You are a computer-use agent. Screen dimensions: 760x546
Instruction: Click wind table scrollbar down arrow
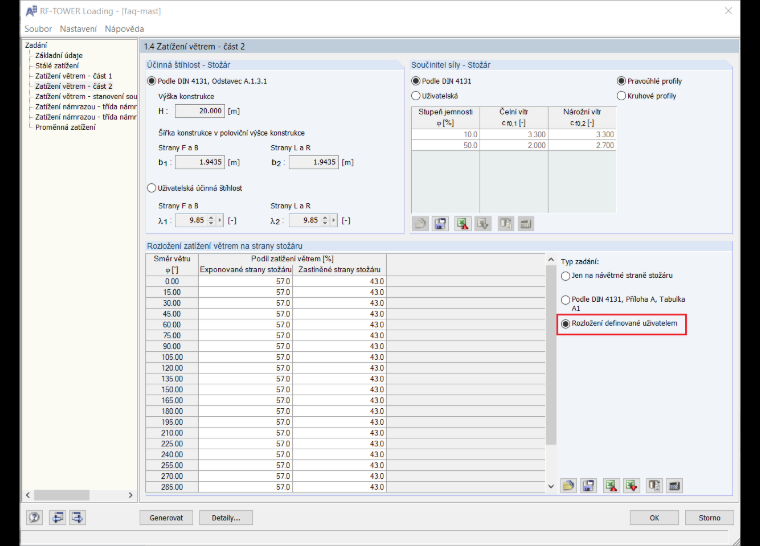(551, 486)
